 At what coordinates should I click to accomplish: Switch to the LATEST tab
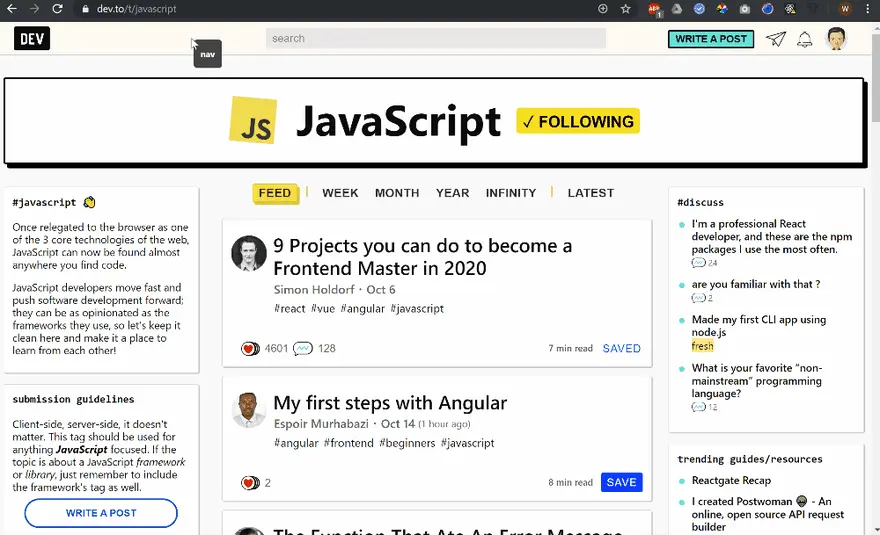pyautogui.click(x=590, y=193)
